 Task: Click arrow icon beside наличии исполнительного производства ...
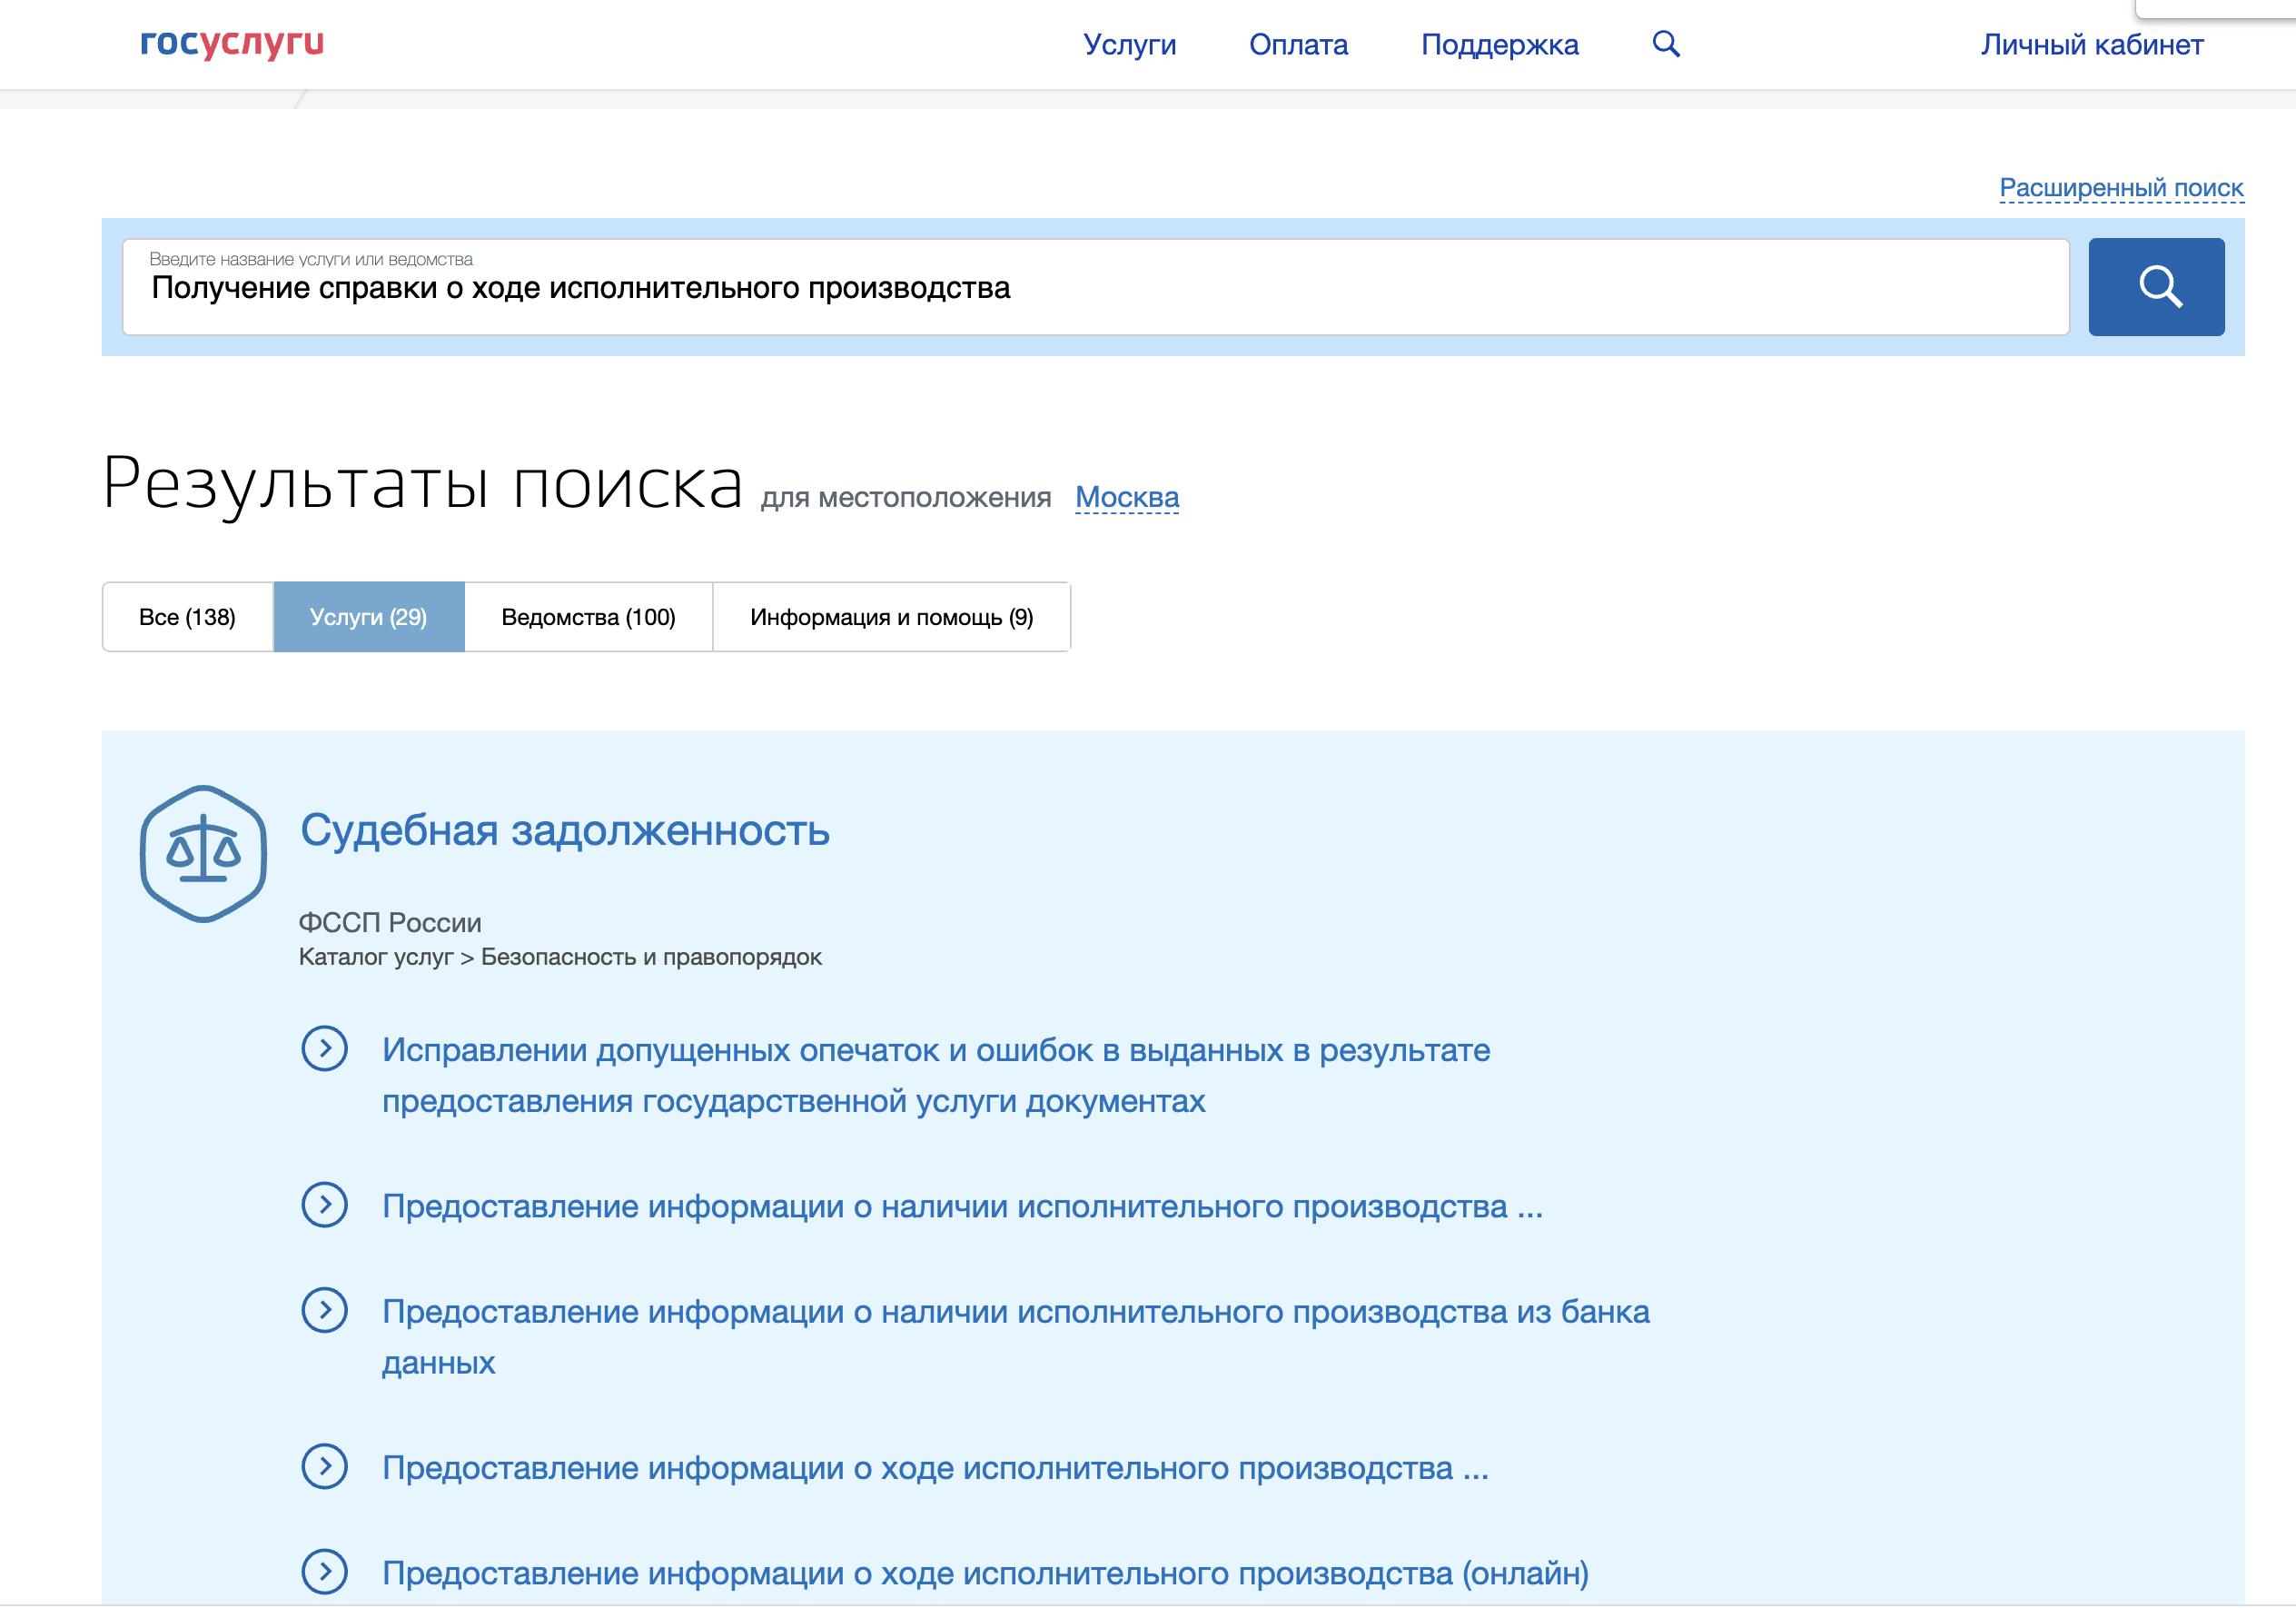pyautogui.click(x=324, y=1205)
